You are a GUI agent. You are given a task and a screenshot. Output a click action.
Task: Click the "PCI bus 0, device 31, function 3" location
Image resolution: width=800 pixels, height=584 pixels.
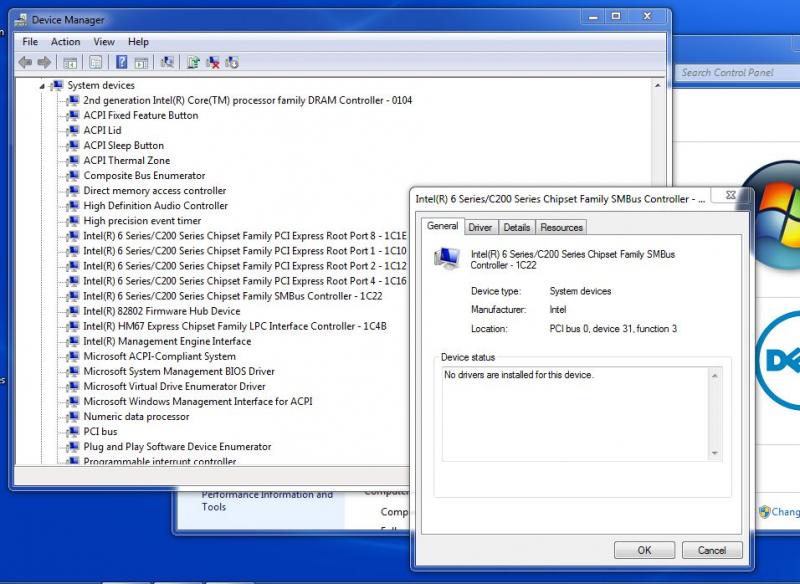[x=613, y=328]
